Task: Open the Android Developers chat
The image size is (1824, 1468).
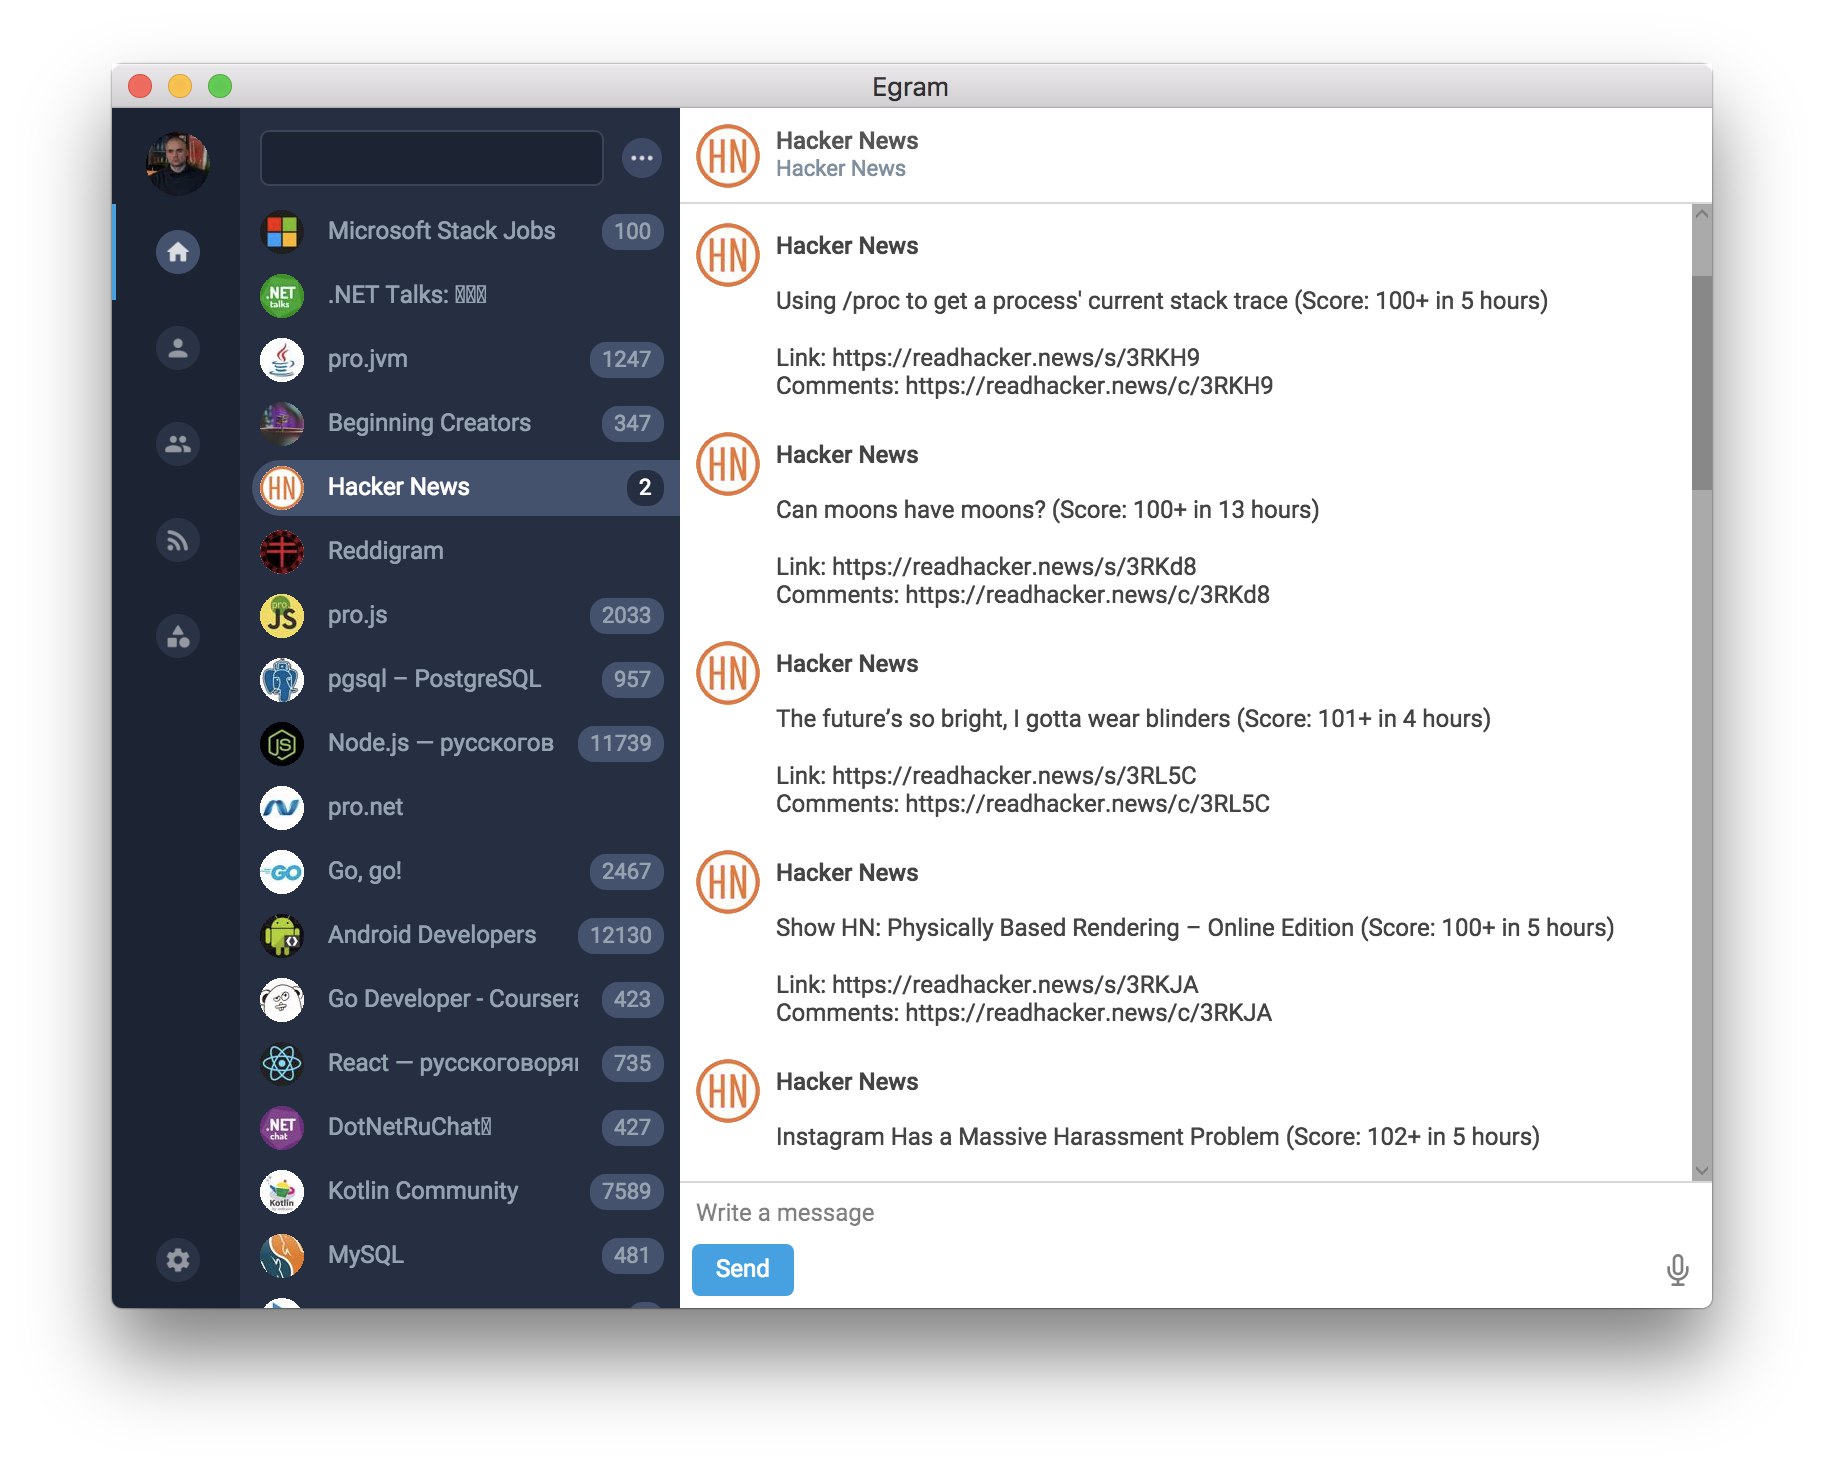Action: (466, 935)
